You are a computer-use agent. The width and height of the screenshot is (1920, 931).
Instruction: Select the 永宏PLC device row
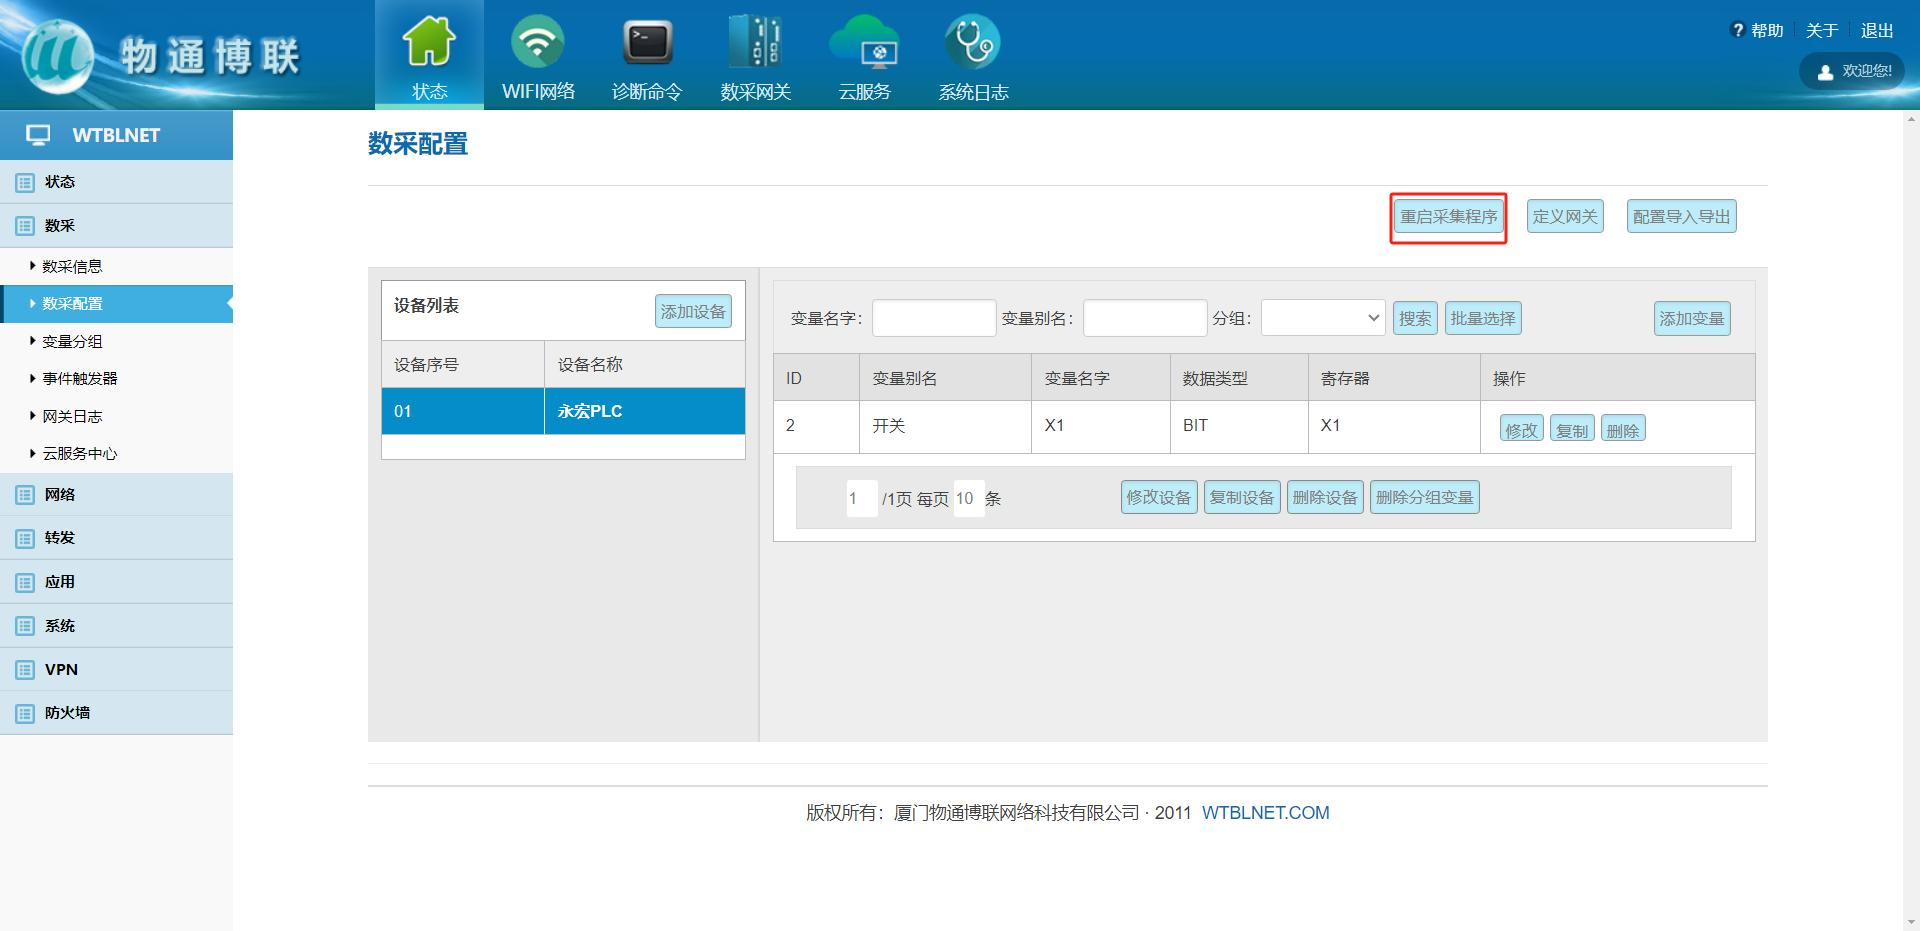pos(590,411)
